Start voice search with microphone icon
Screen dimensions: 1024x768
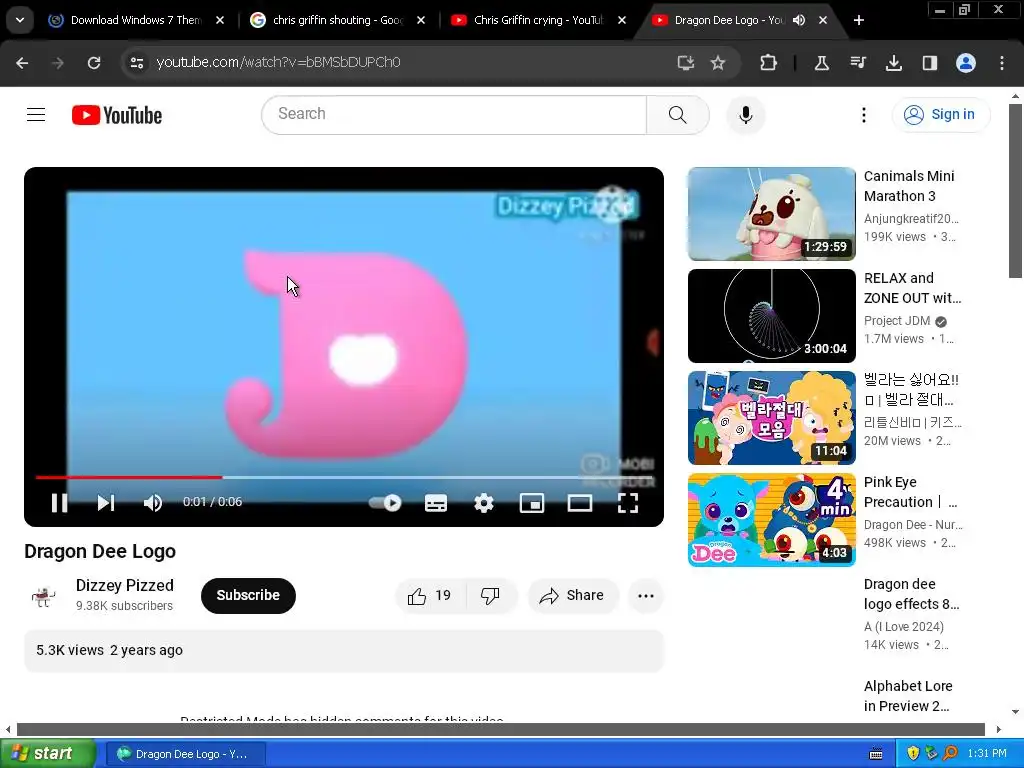click(x=746, y=115)
